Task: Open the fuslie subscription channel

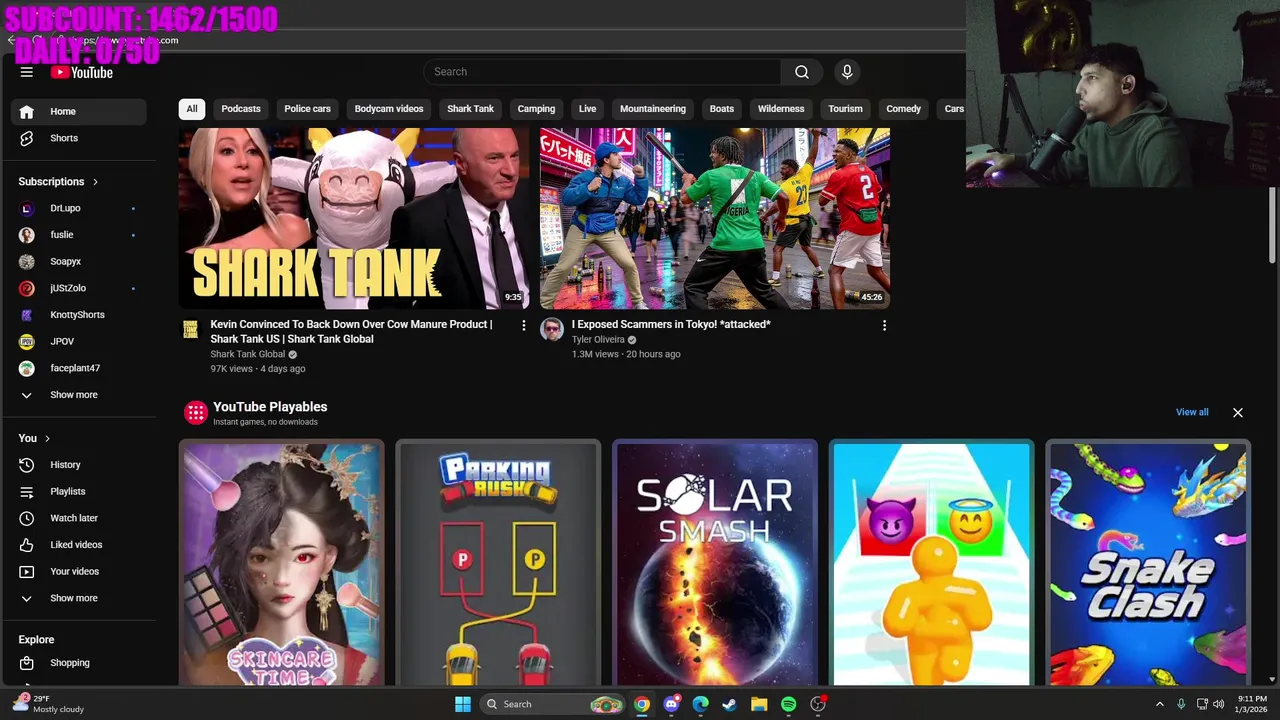Action: [x=79, y=235]
